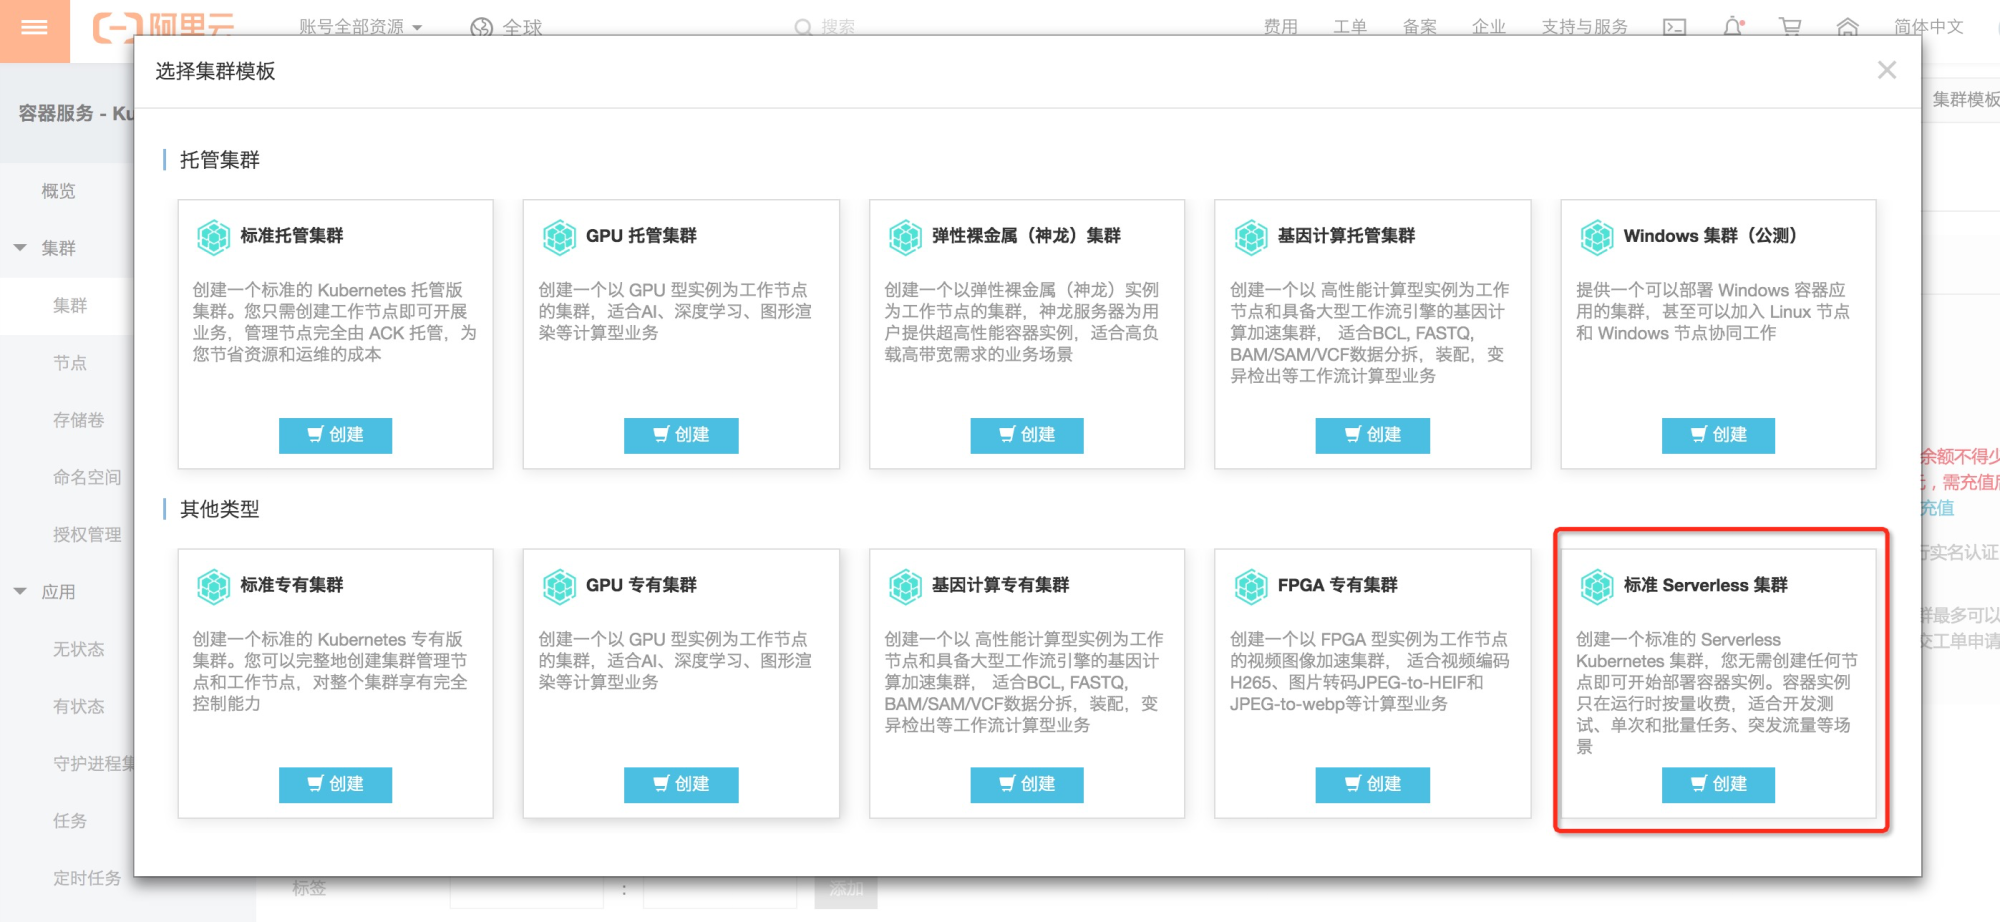Viewport: 2000px width, 922px height.
Task: Click the GPU 托管集群 card icon
Action: 559,237
